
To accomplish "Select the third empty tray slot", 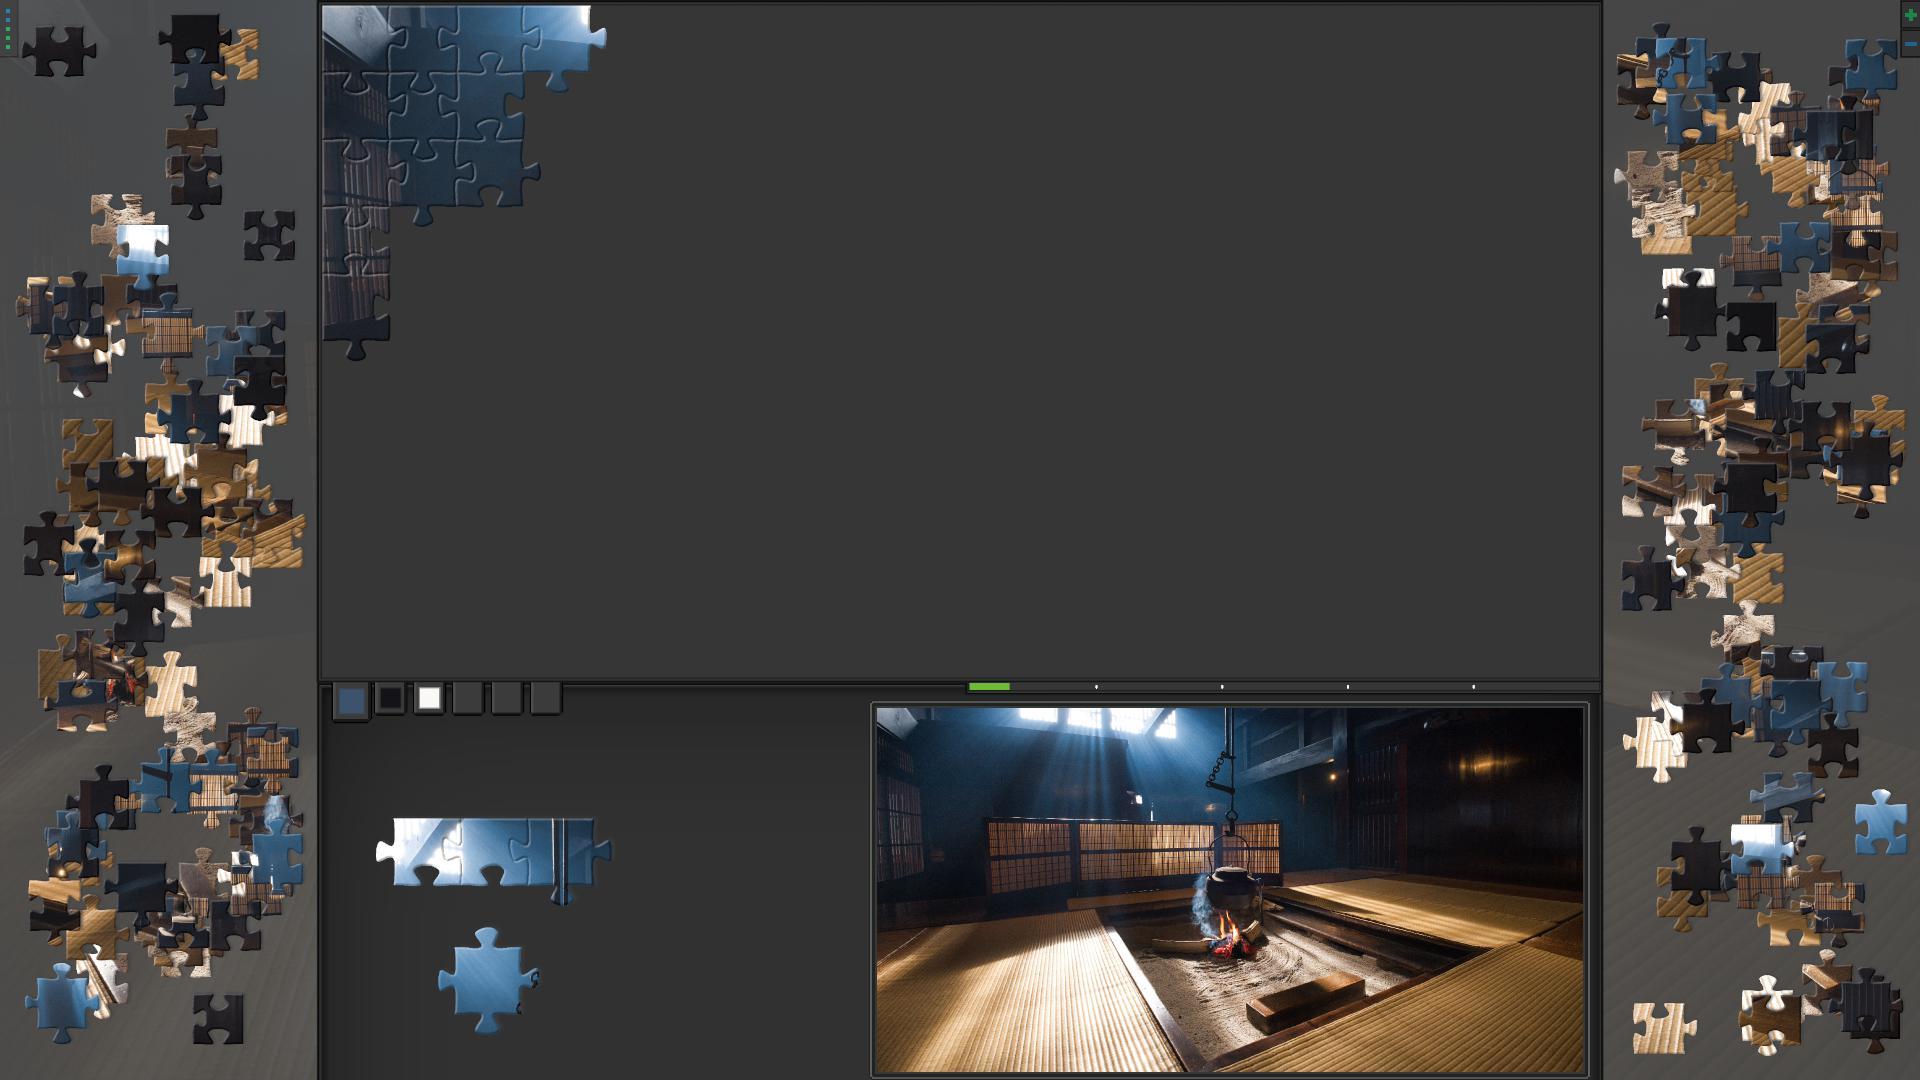I will coord(546,698).
